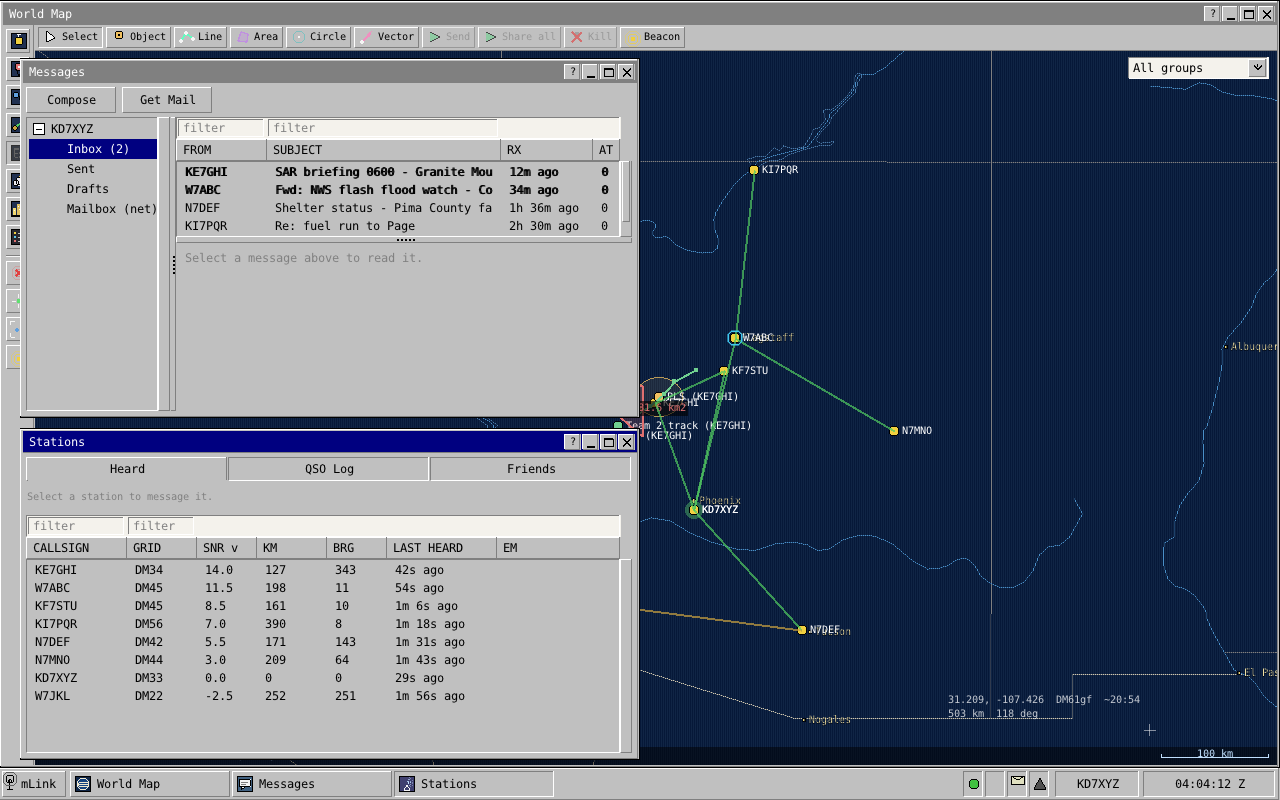The height and width of the screenshot is (800, 1280).
Task: Open the mLink start menu
Action: coord(32,784)
